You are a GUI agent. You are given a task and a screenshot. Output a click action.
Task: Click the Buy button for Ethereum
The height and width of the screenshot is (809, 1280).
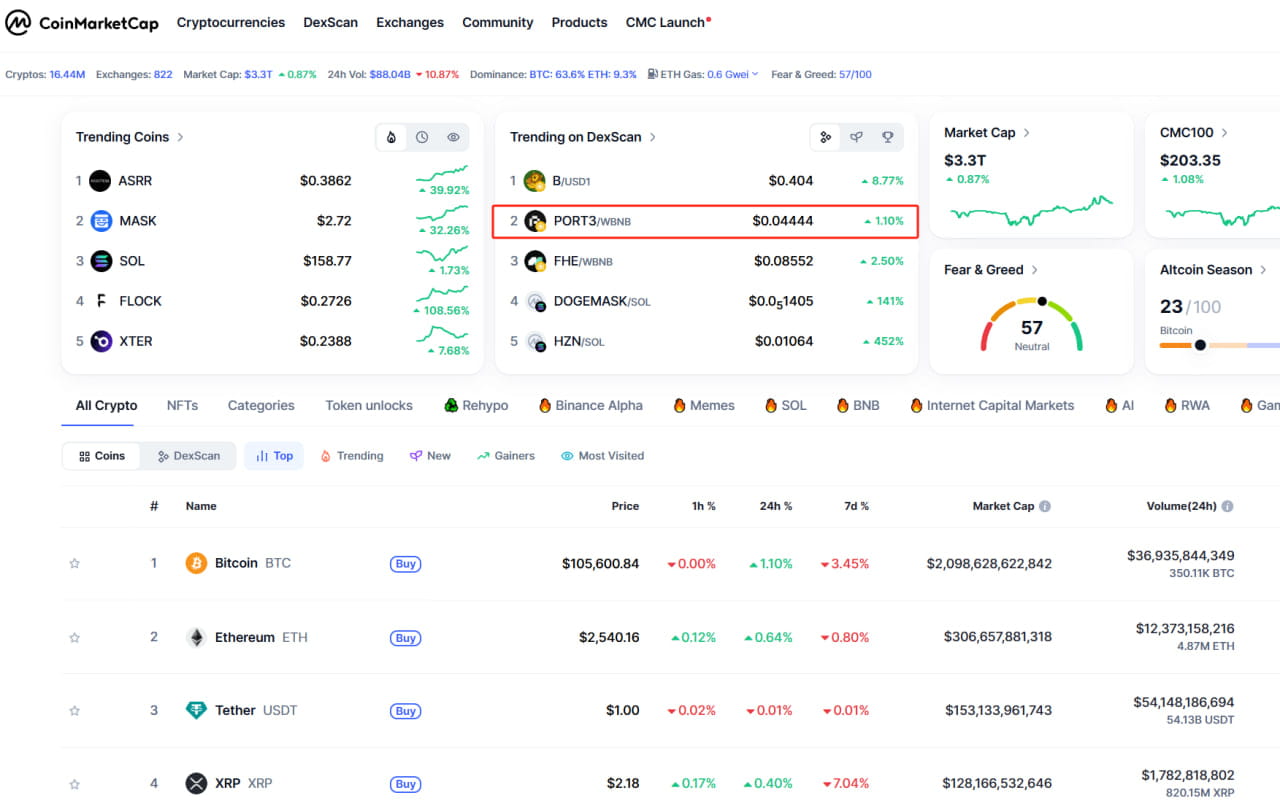pyautogui.click(x=405, y=638)
